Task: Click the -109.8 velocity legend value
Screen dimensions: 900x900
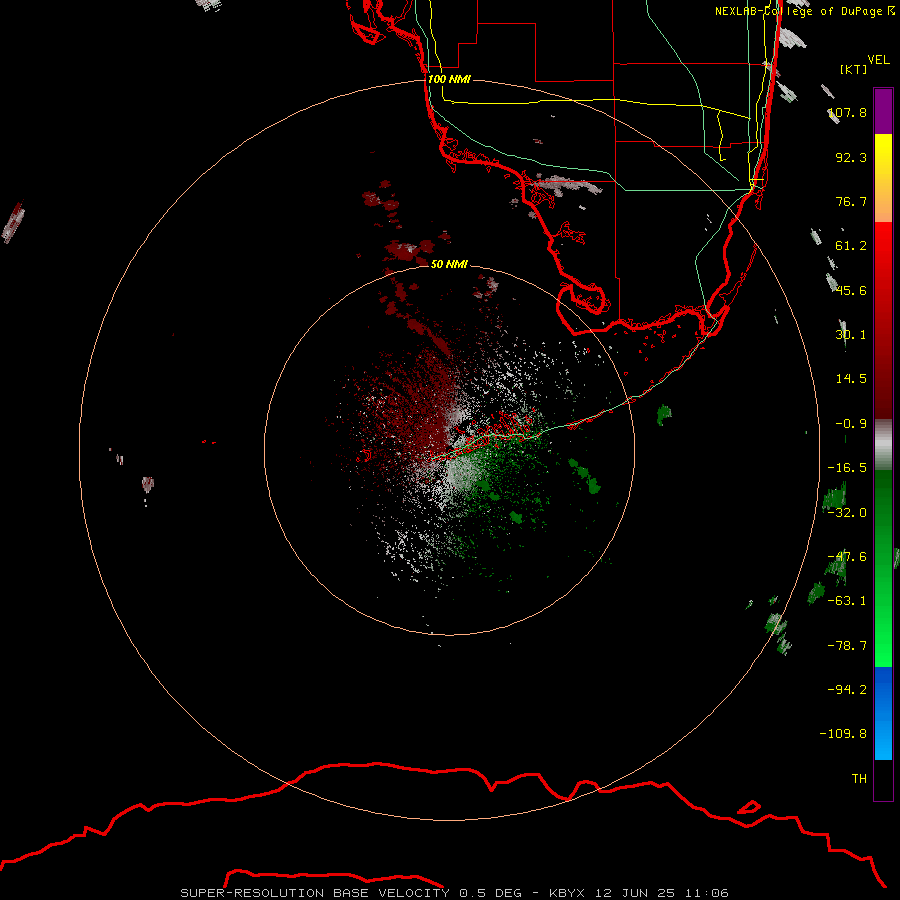Action: coord(843,734)
